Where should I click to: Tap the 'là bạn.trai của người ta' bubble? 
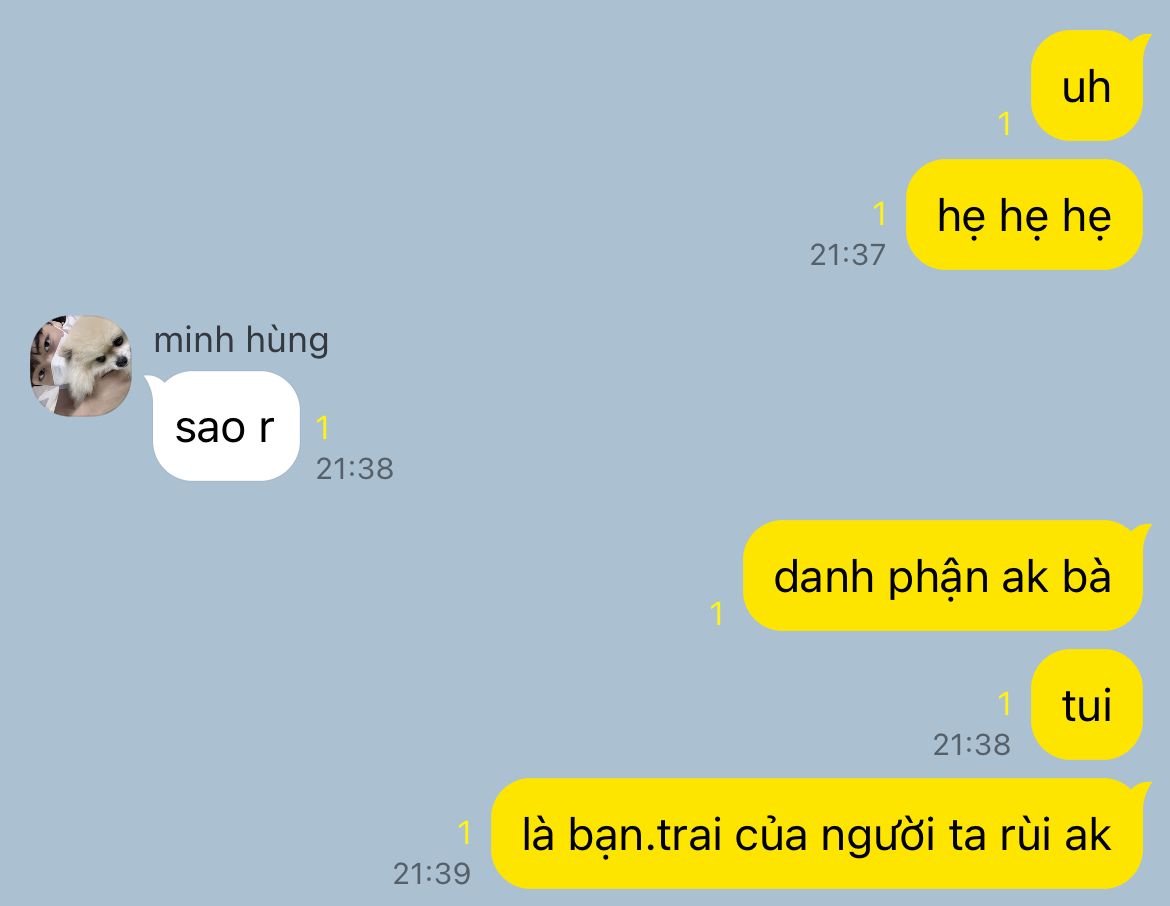(817, 834)
